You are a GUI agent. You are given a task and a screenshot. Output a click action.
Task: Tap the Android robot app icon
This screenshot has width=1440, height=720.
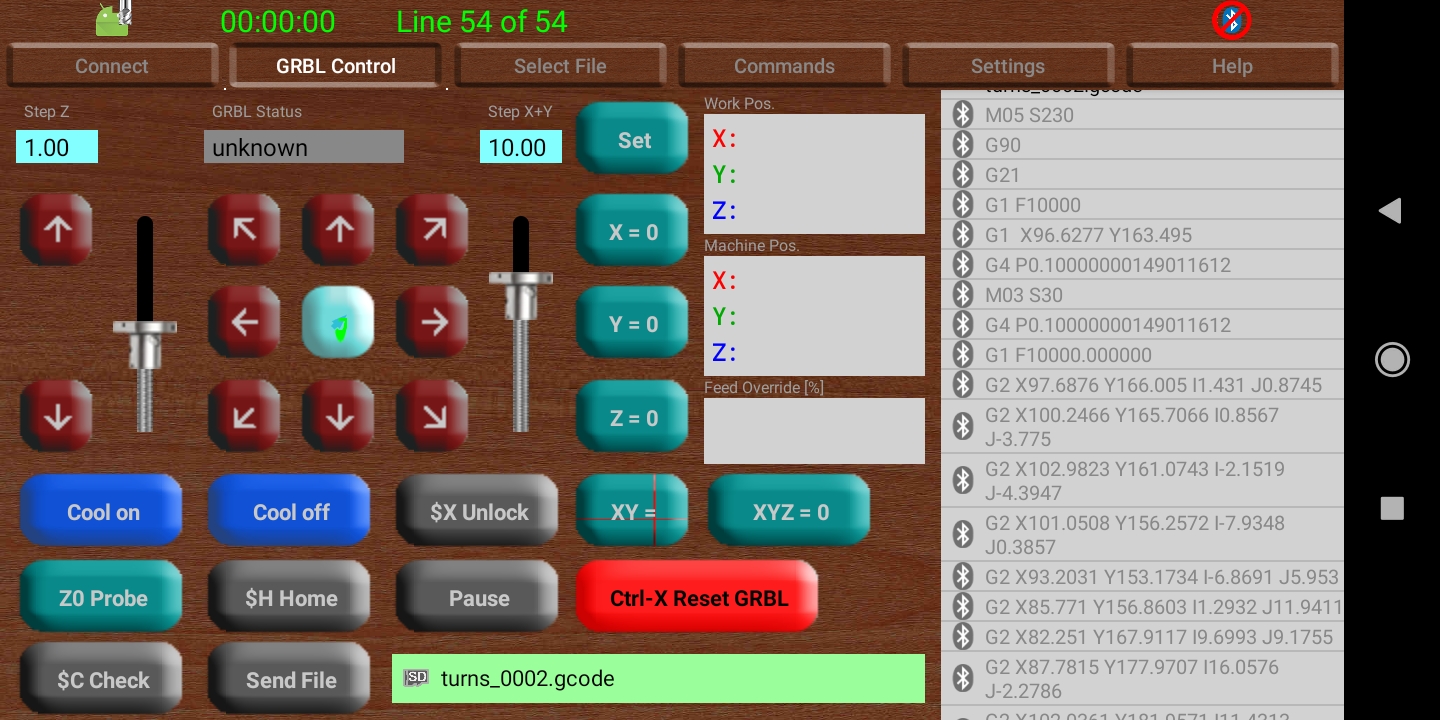(113, 20)
